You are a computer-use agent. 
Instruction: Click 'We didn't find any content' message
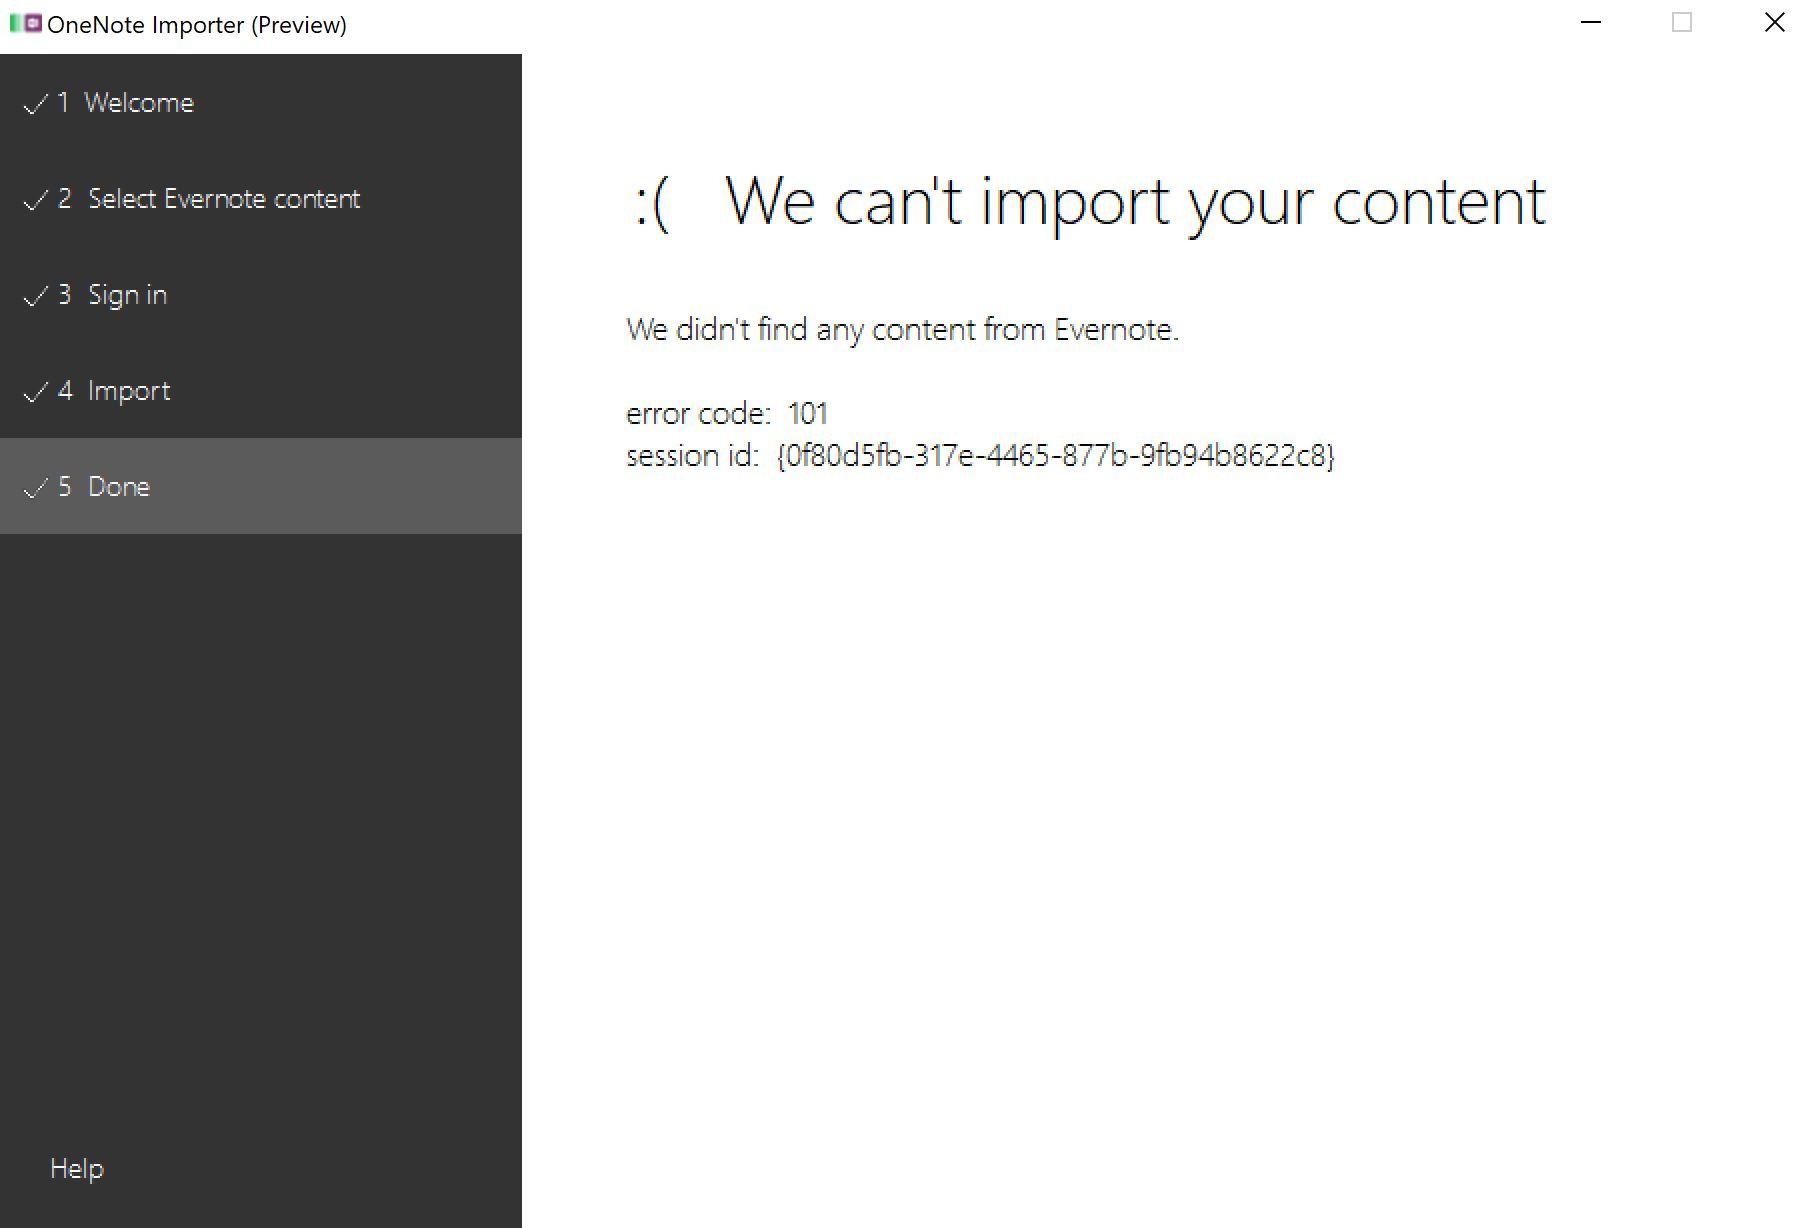[x=903, y=329]
